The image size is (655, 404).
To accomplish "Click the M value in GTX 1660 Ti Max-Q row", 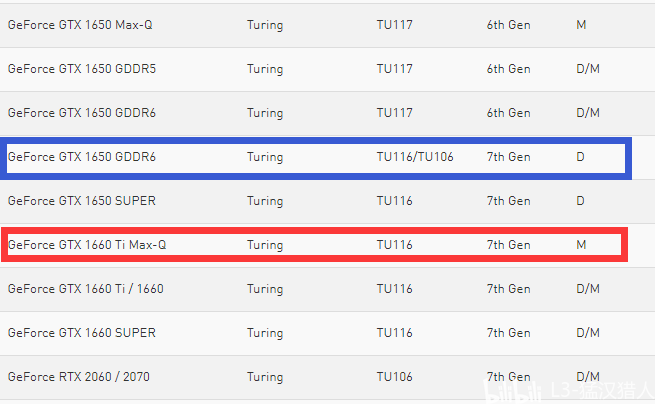I will point(581,245).
